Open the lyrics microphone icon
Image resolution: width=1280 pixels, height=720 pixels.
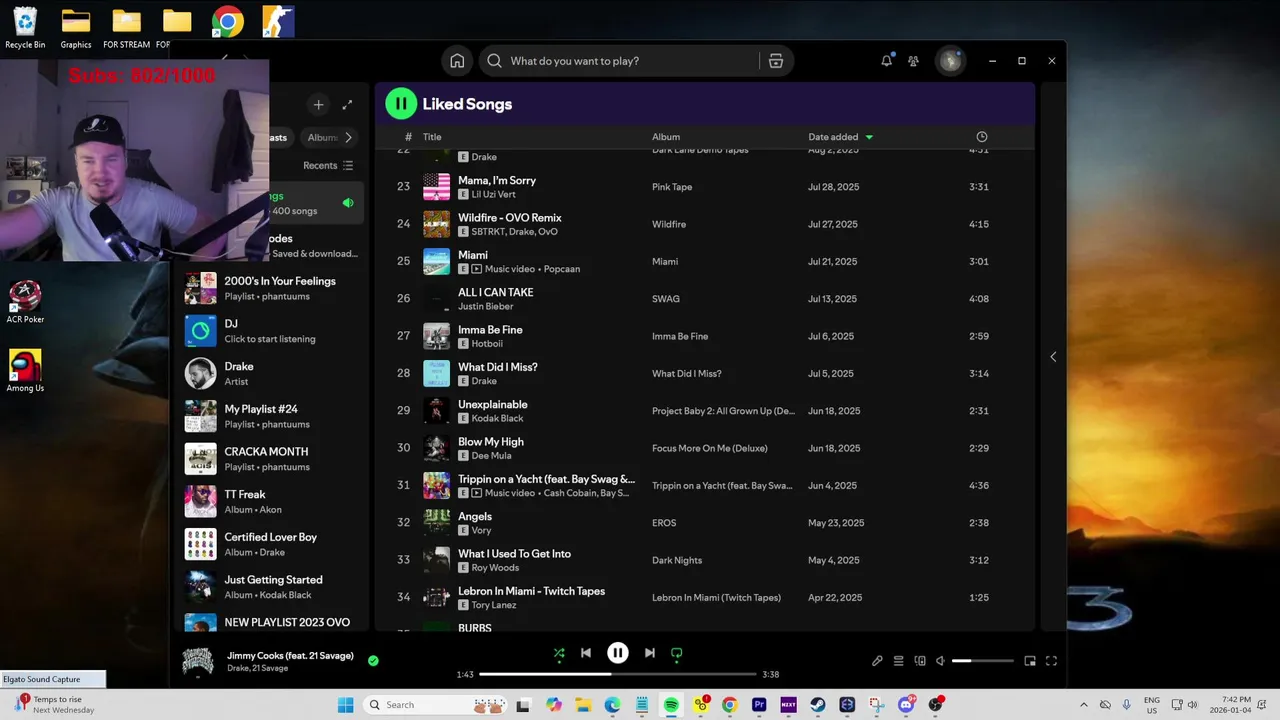[877, 661]
